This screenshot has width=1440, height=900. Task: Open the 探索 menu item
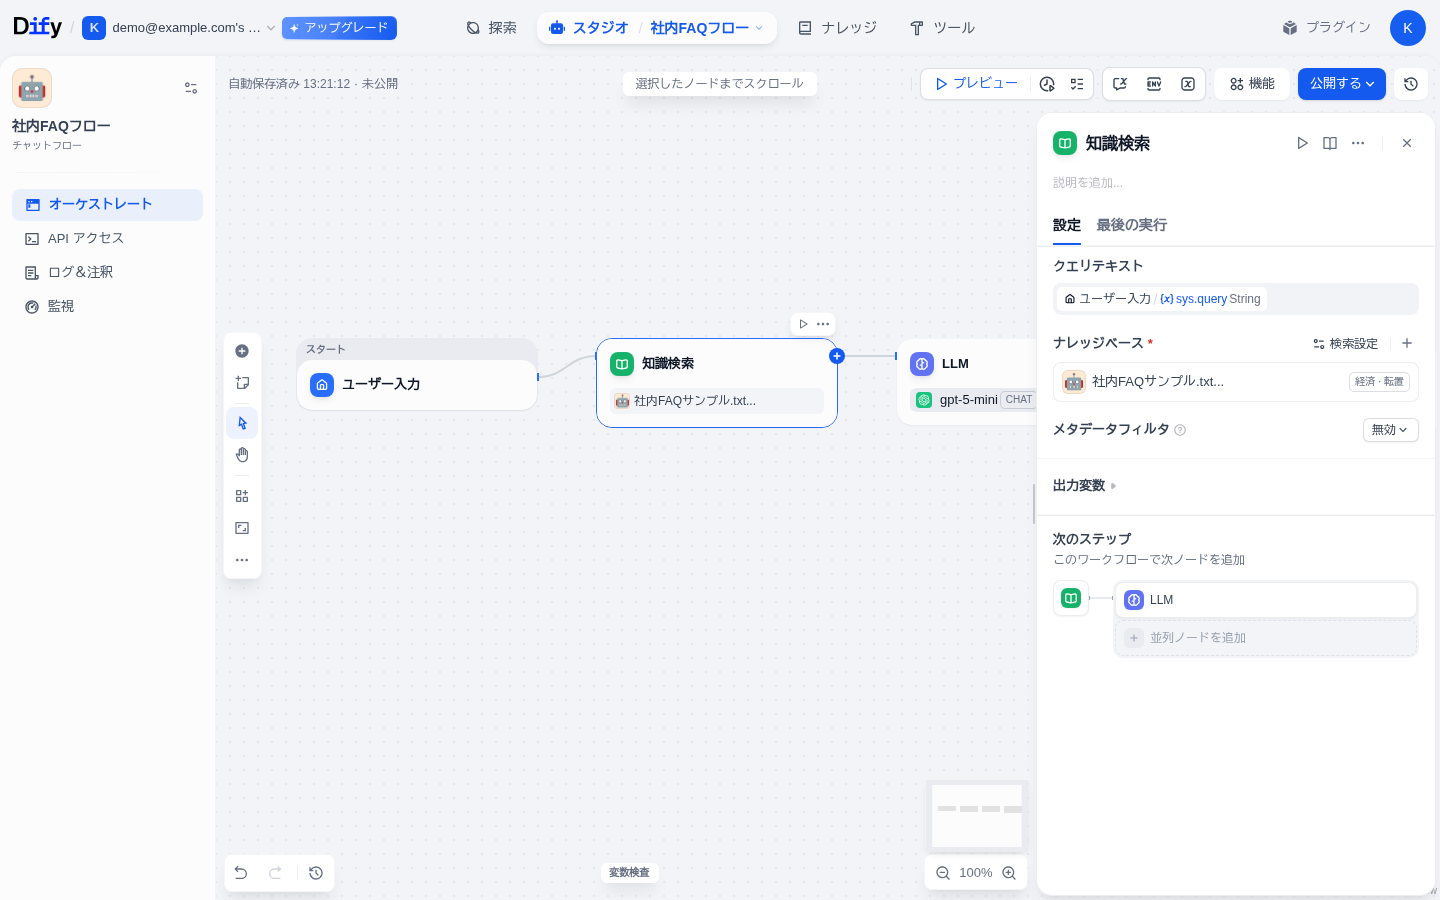click(491, 28)
